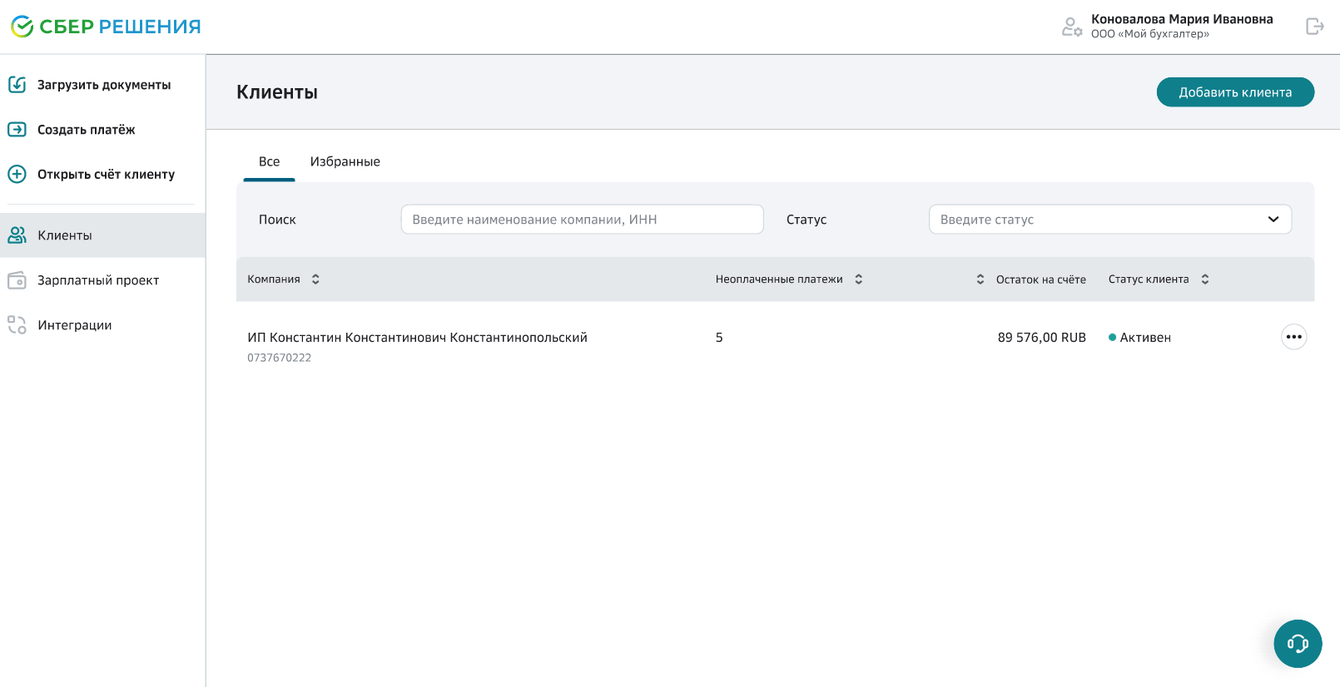The height and width of the screenshot is (687, 1340).
Task: Expand the Статус dropdown chevron
Action: 1273,220
